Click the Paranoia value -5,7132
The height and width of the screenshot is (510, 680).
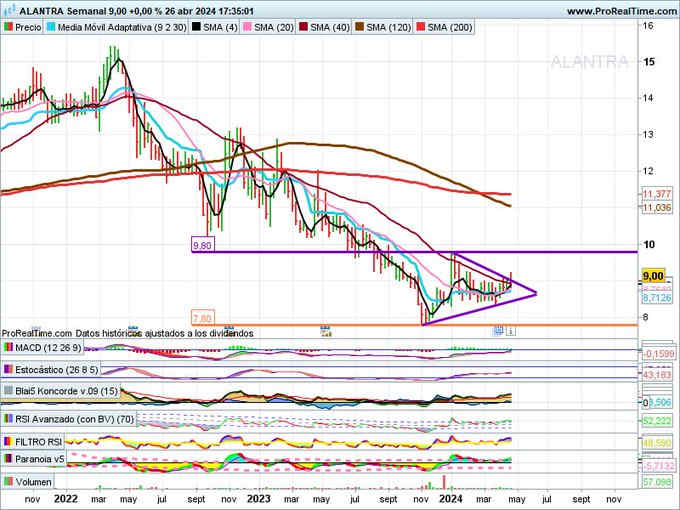click(x=658, y=466)
